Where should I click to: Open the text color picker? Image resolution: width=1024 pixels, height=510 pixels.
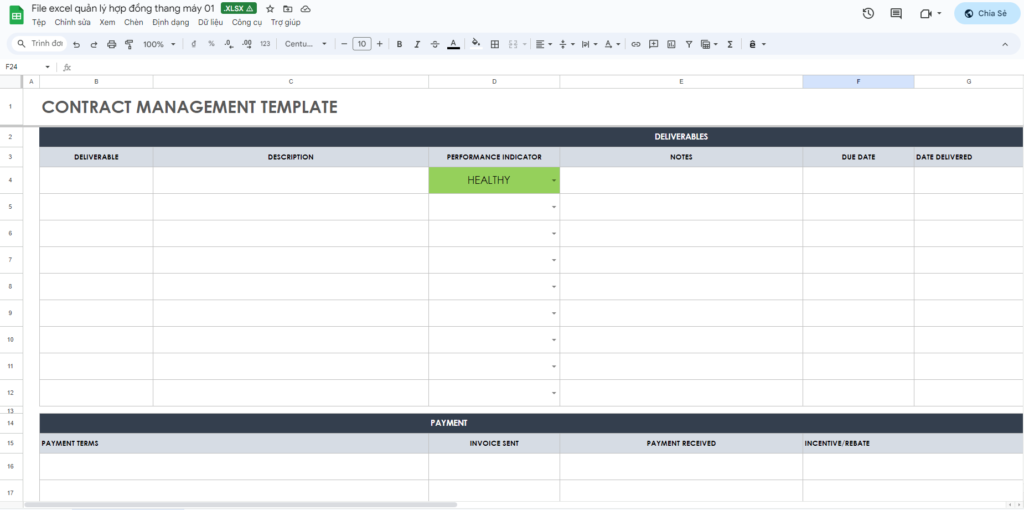(453, 44)
